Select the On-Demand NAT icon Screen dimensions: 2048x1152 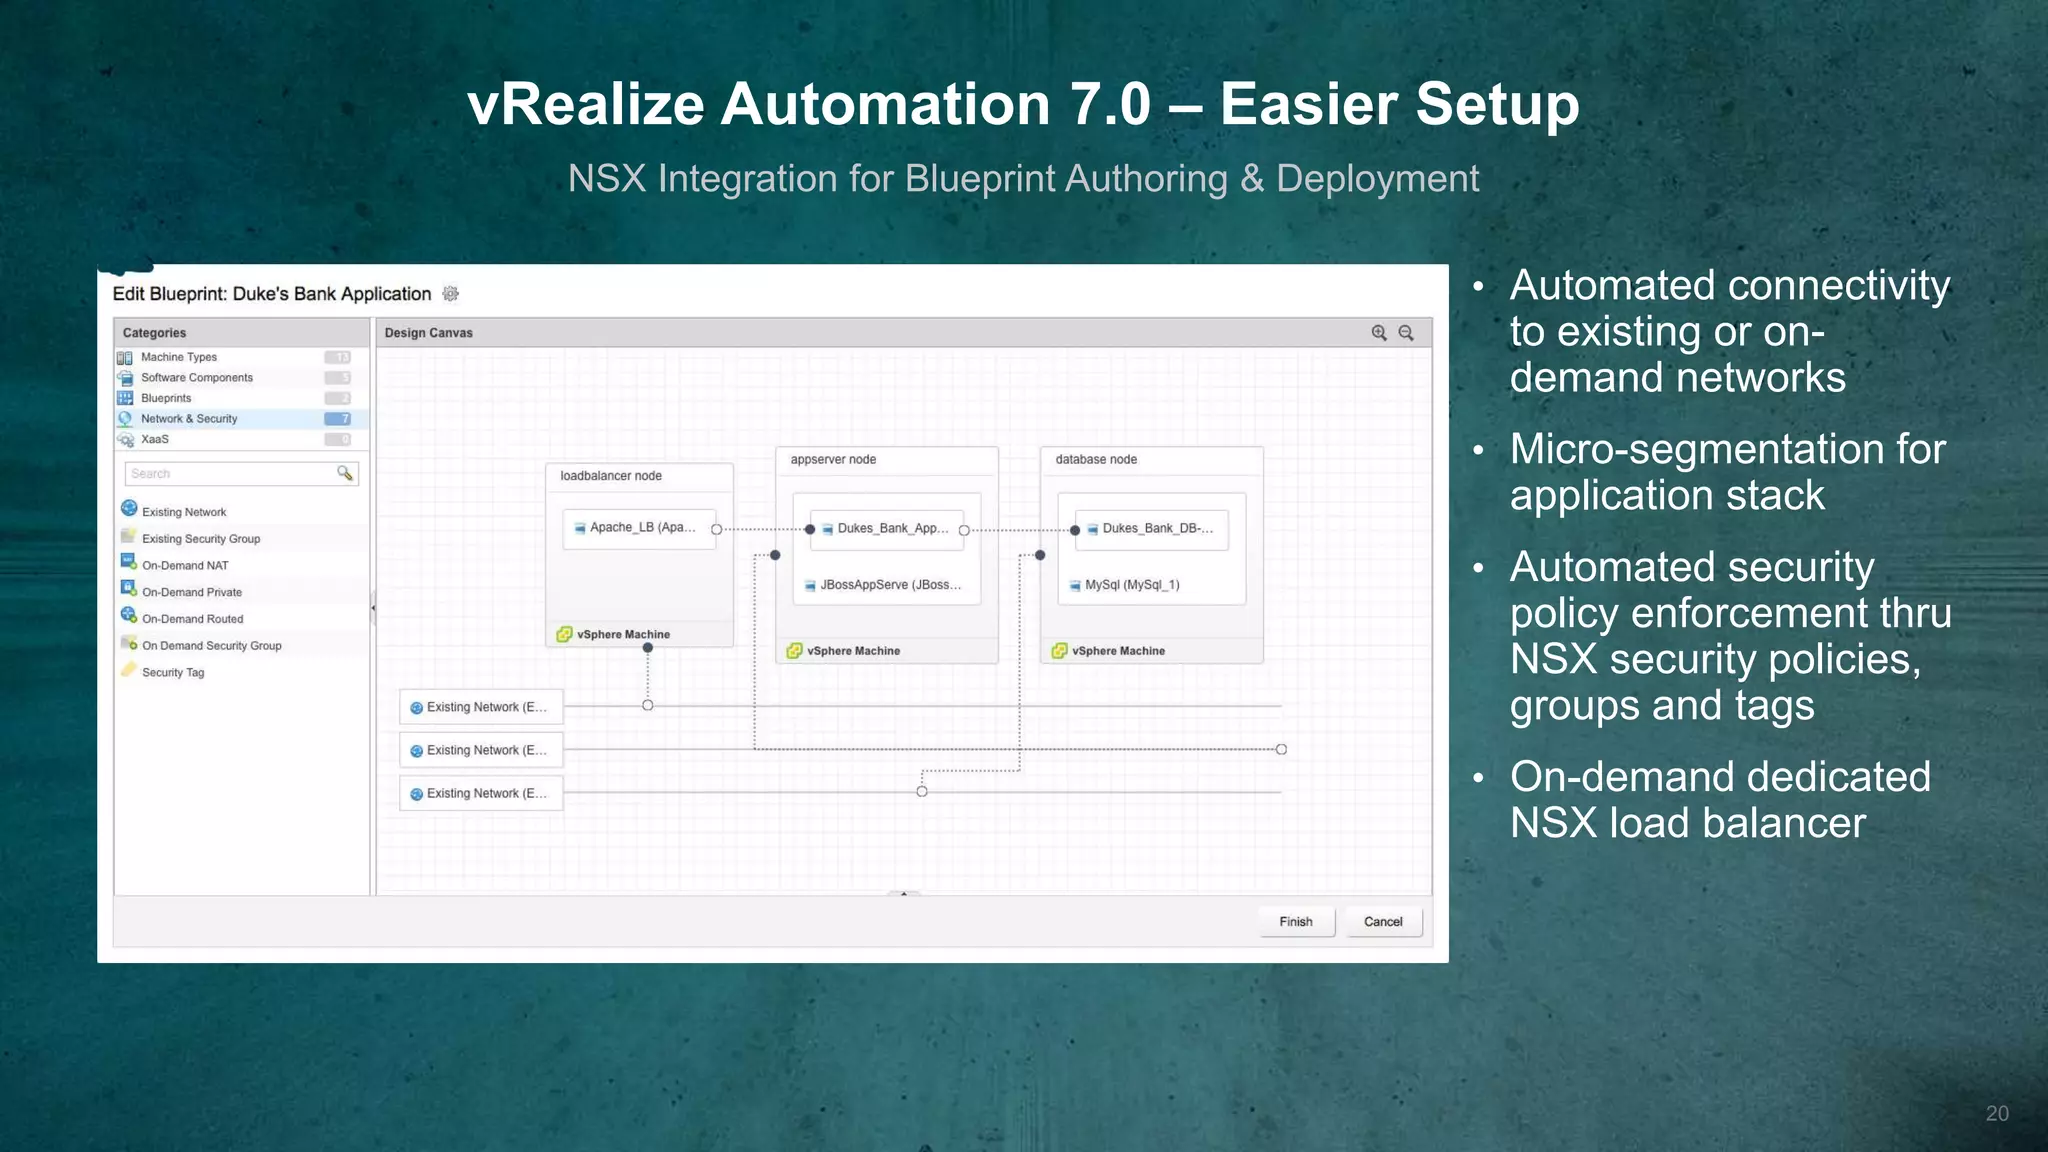[x=129, y=562]
